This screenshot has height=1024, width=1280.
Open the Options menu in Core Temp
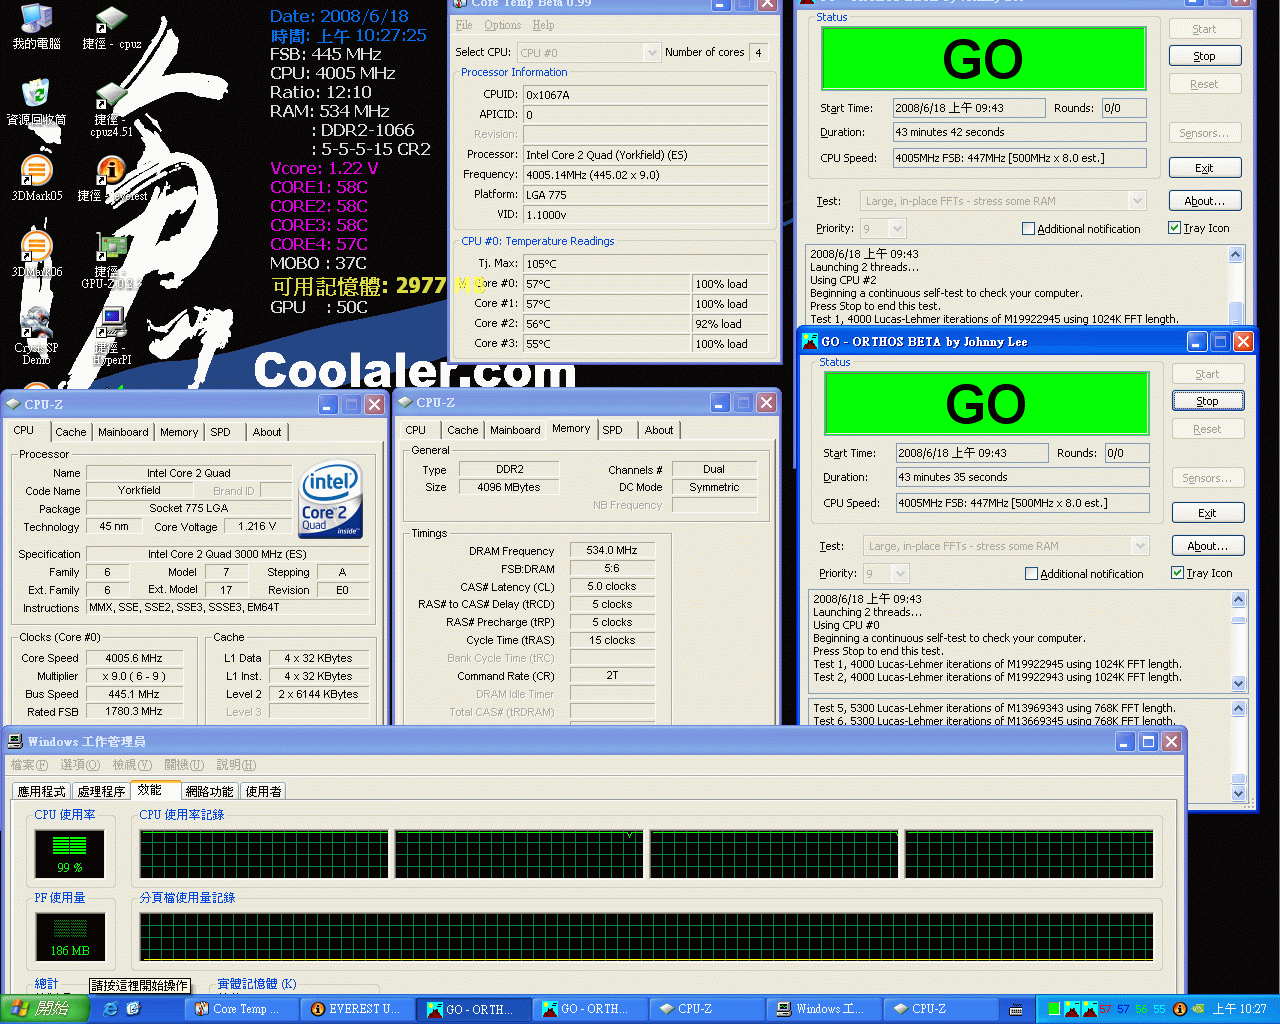[x=502, y=25]
